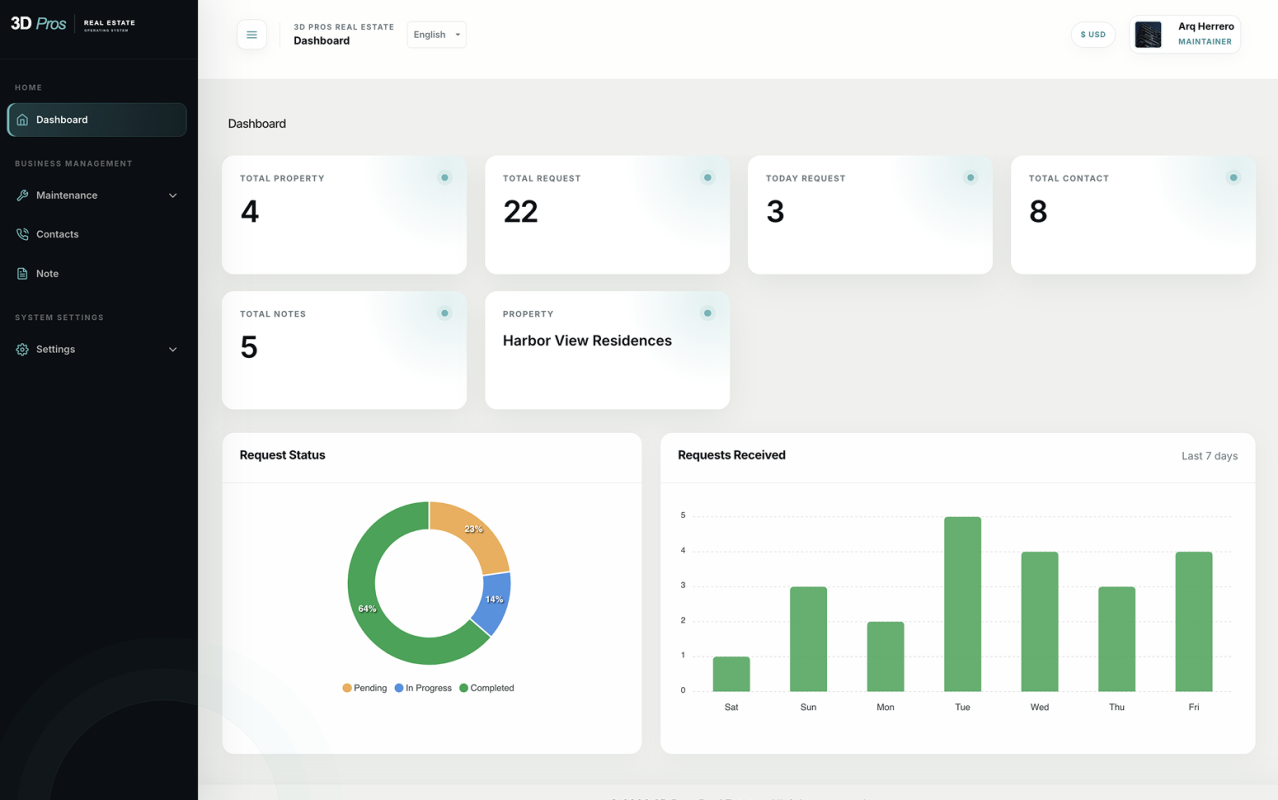Toggle the In Progress legend item
Image resolution: width=1278 pixels, height=800 pixels.
coord(423,688)
